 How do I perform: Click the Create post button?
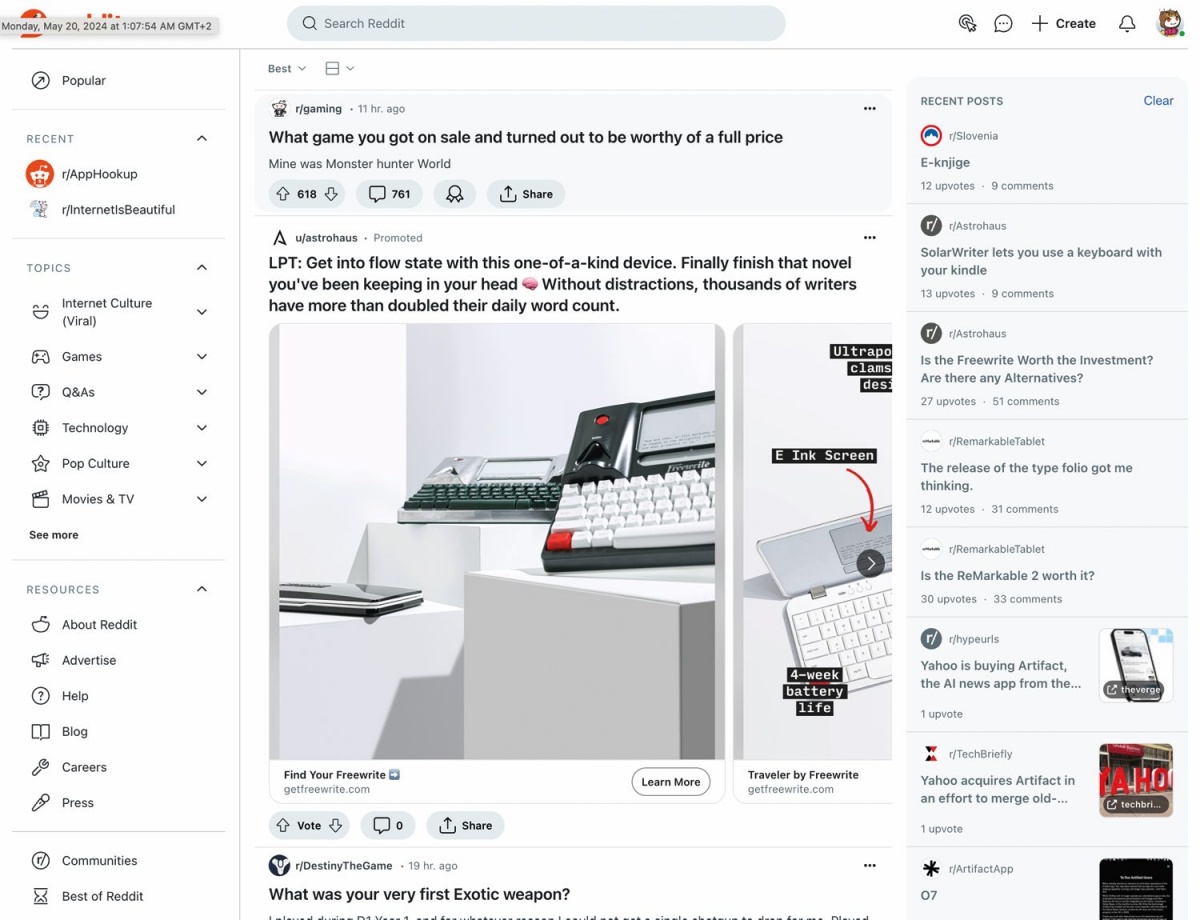click(1063, 23)
